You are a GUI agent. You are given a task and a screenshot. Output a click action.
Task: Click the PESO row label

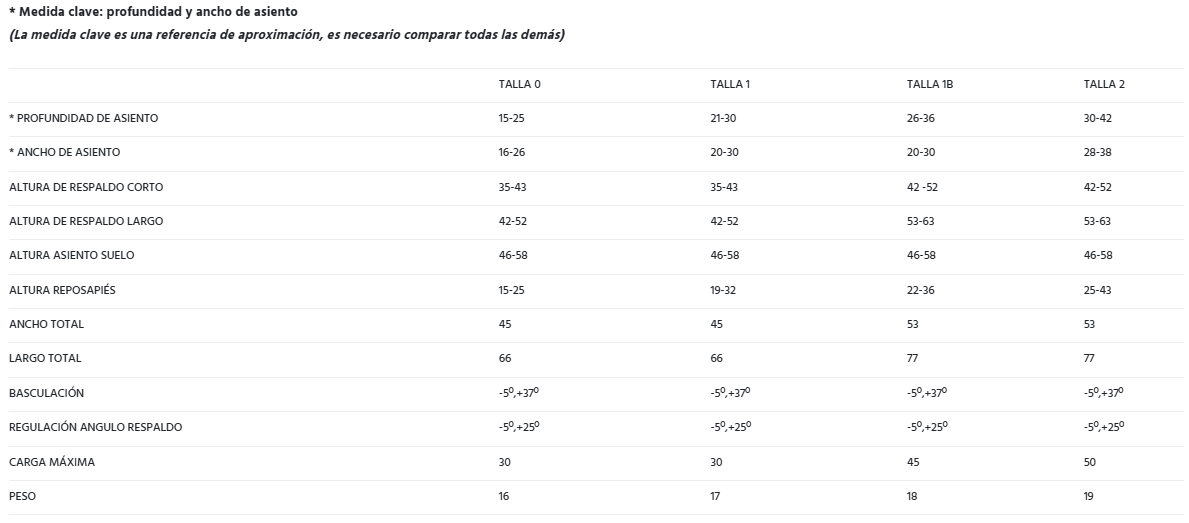tap(22, 496)
